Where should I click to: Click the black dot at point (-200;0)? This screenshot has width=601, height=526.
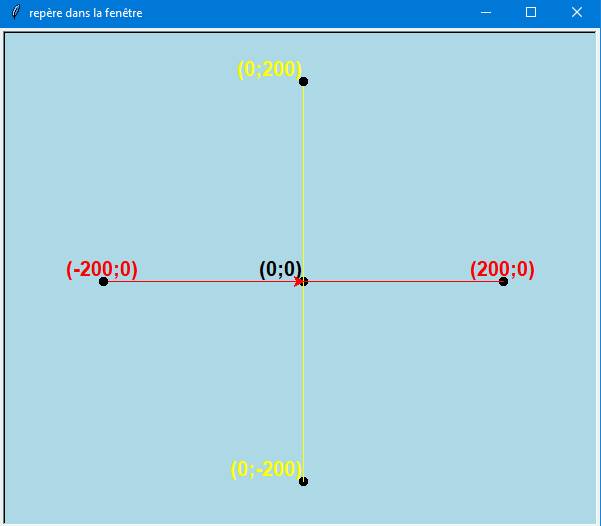click(x=103, y=281)
